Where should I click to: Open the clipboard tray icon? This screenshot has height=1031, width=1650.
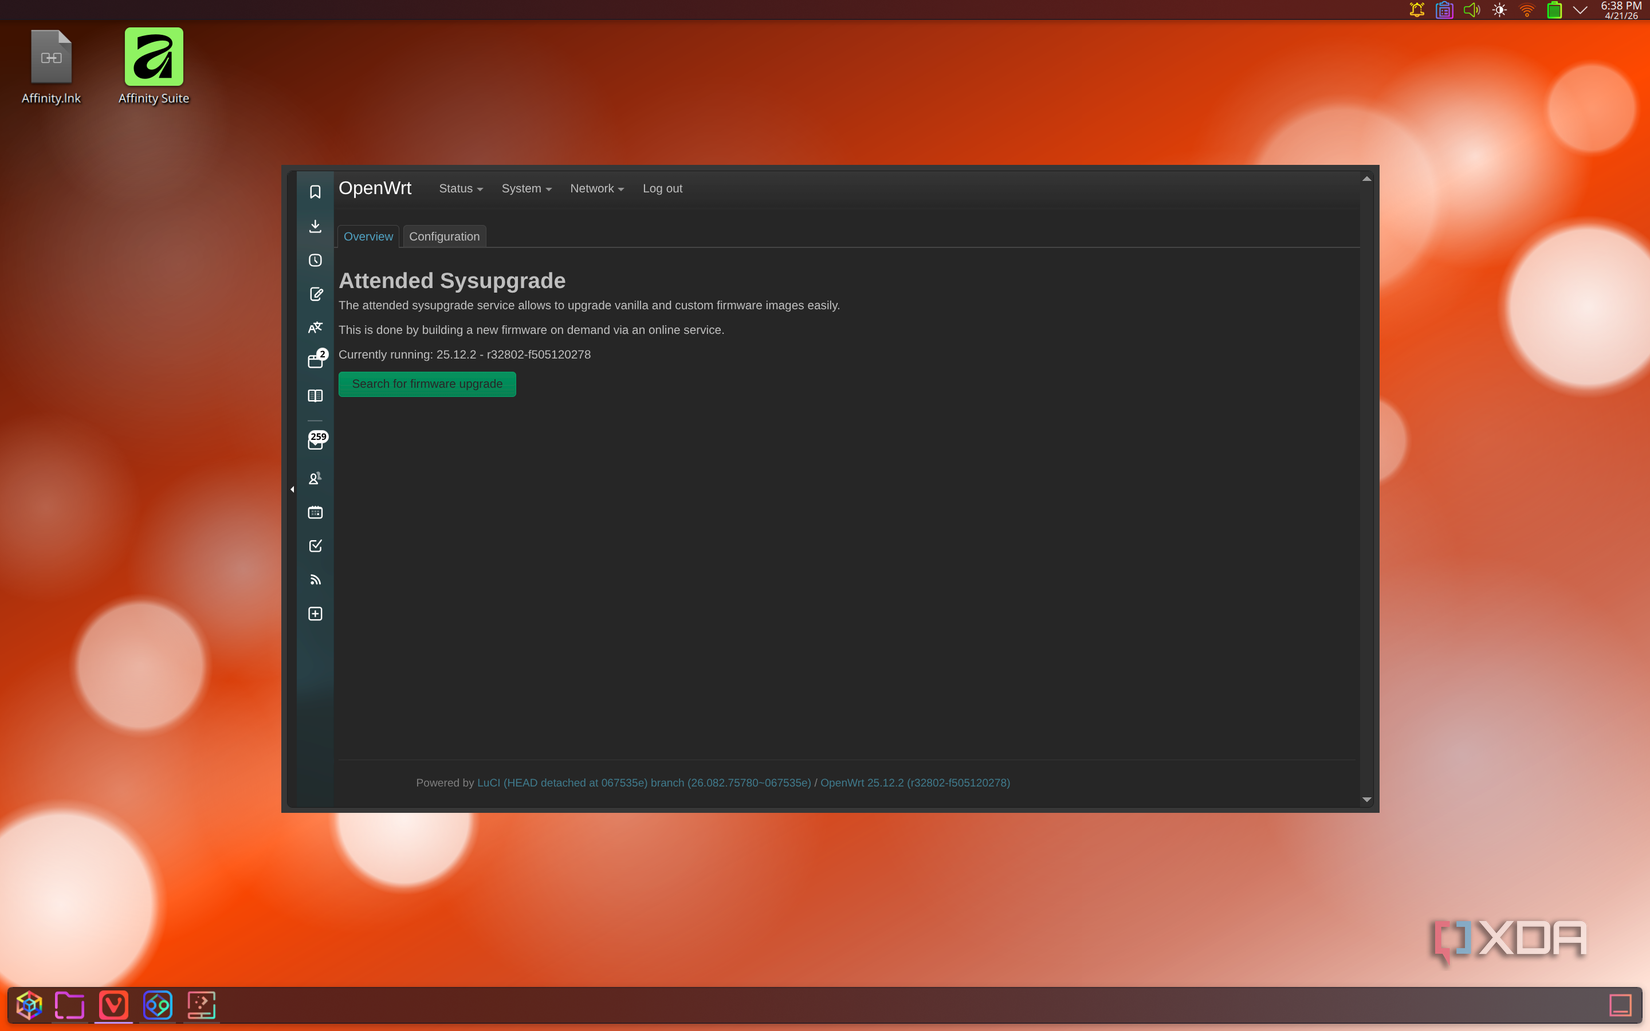click(1444, 10)
